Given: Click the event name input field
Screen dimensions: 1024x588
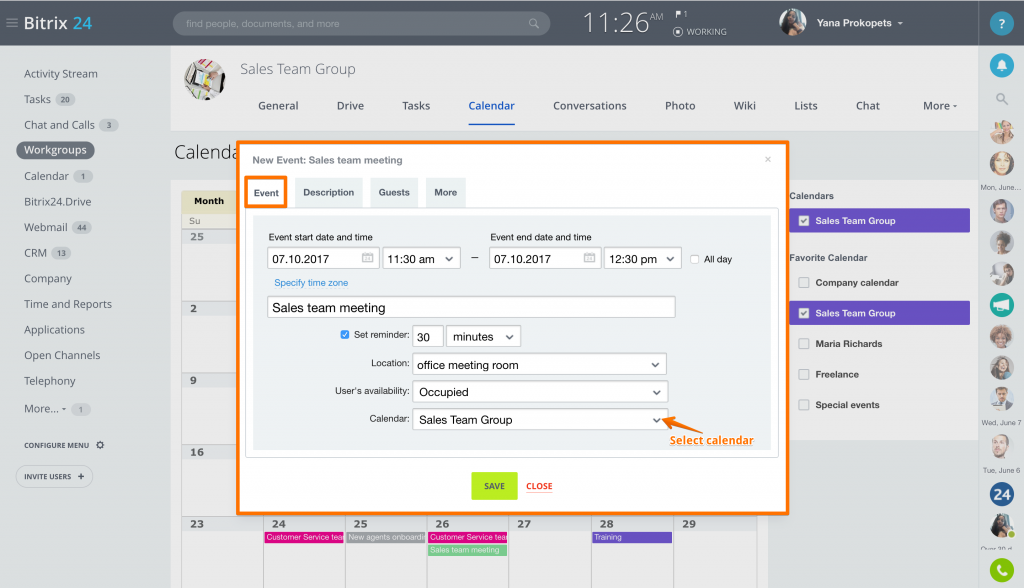Looking at the screenshot, I should click(x=471, y=307).
